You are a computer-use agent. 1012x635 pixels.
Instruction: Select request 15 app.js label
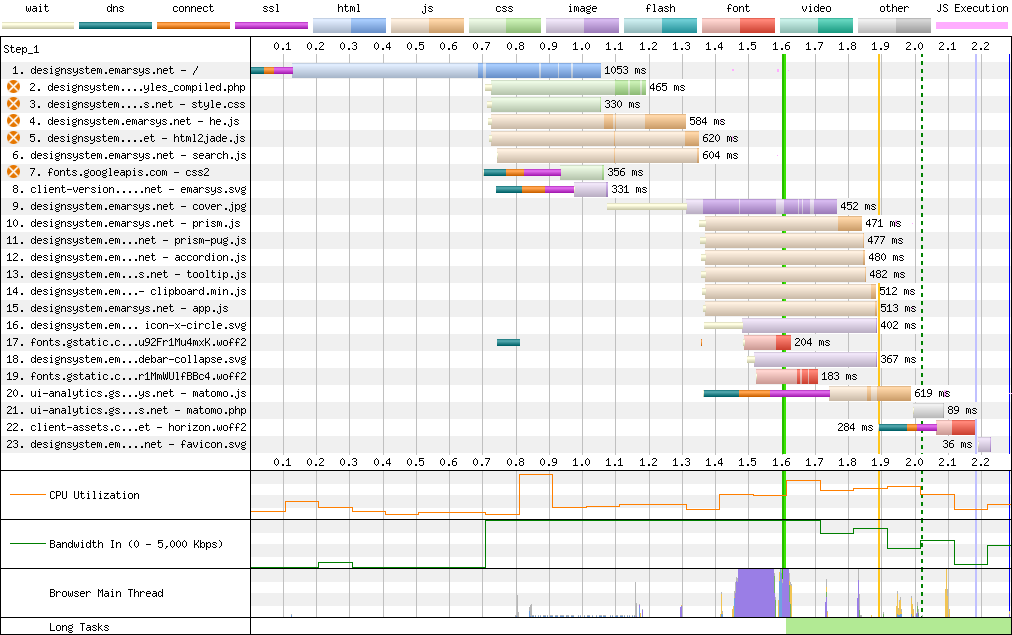pos(117,308)
